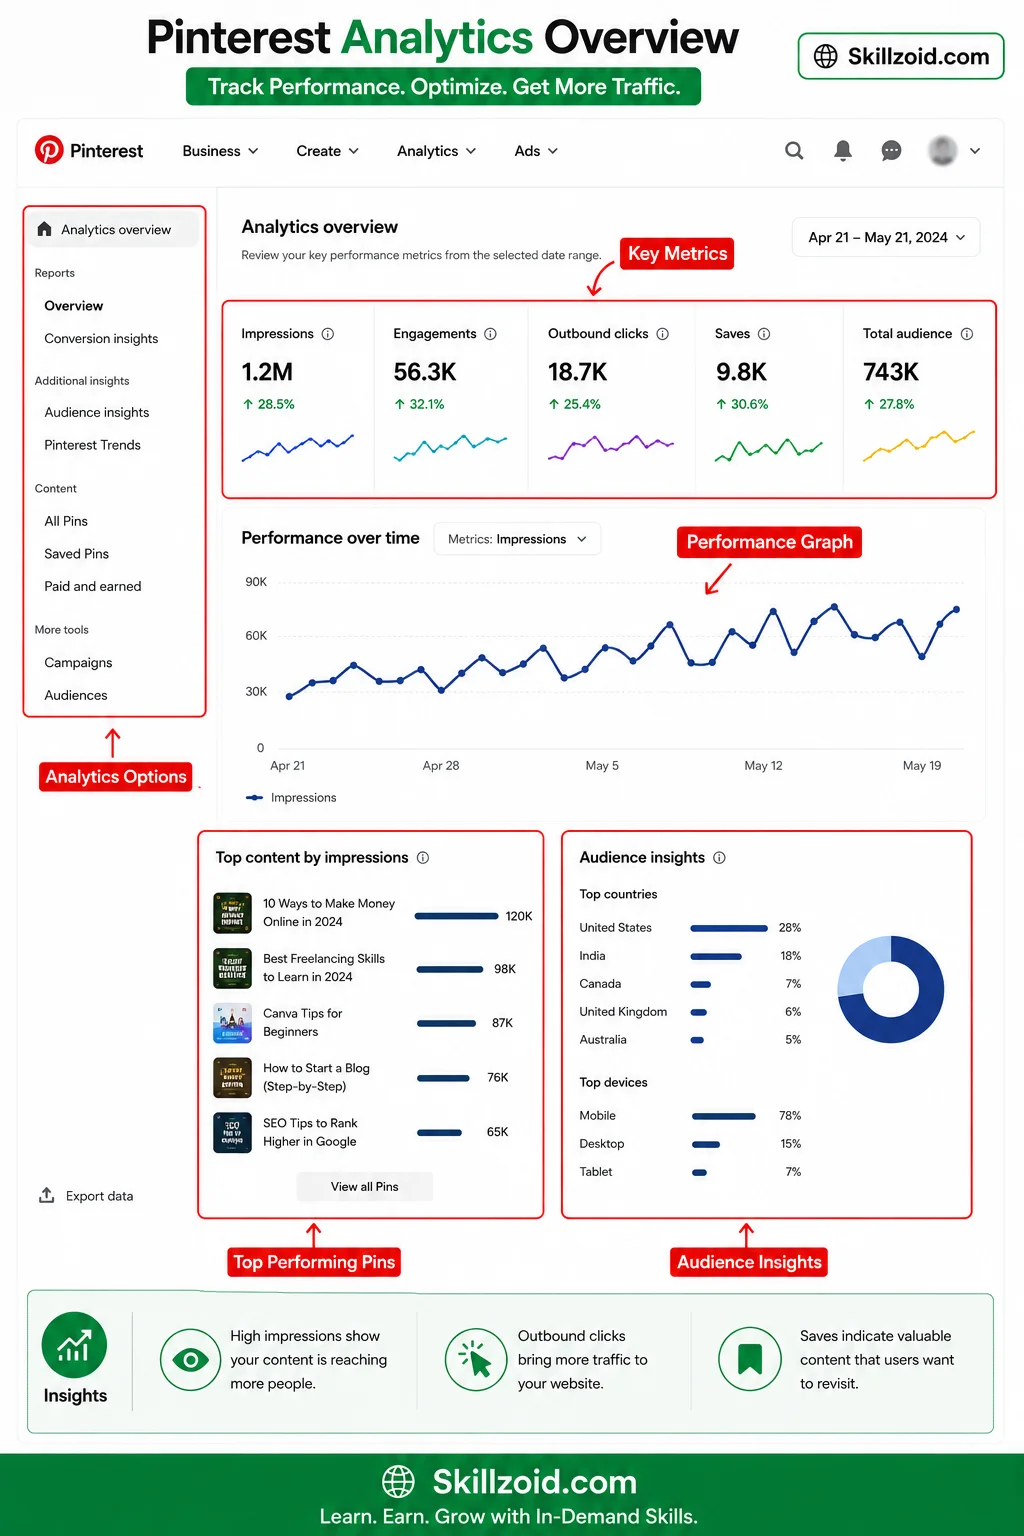Open the Business dropdown menu
Screen dimensions: 1024x1536
tap(221, 151)
